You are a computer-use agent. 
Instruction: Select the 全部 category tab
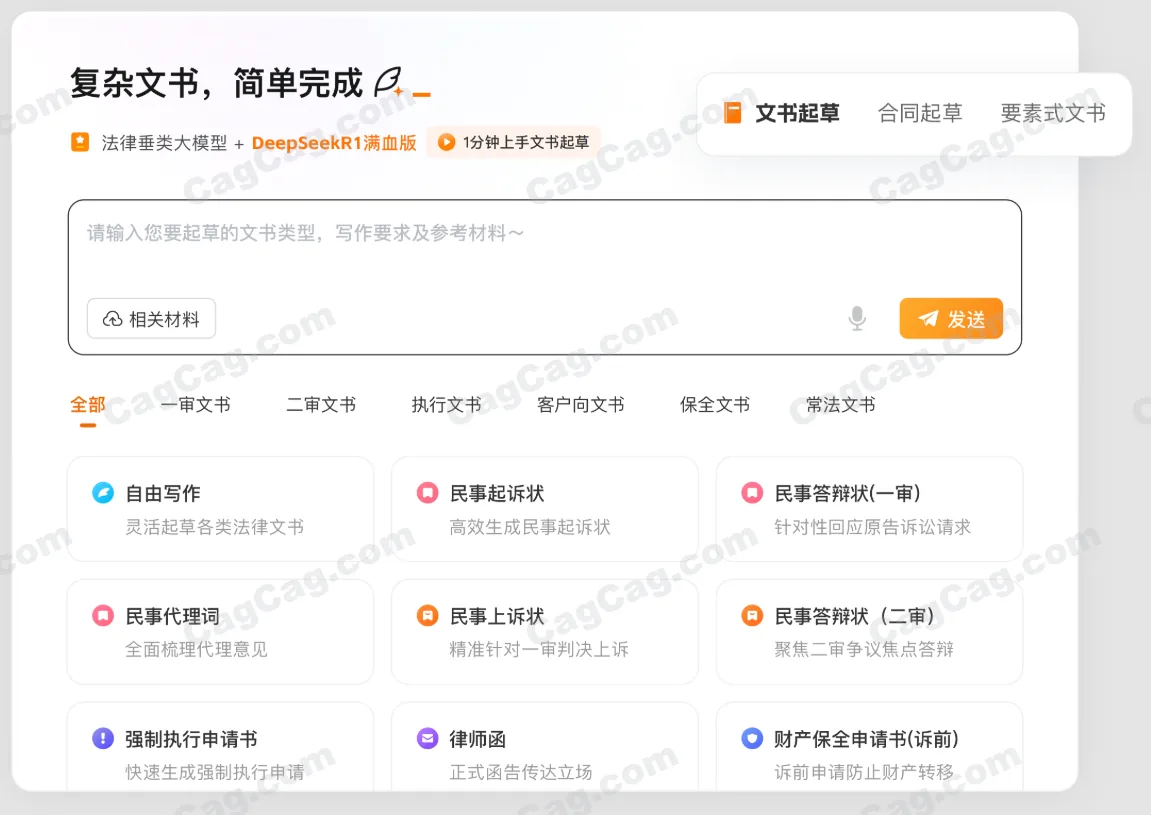87,405
